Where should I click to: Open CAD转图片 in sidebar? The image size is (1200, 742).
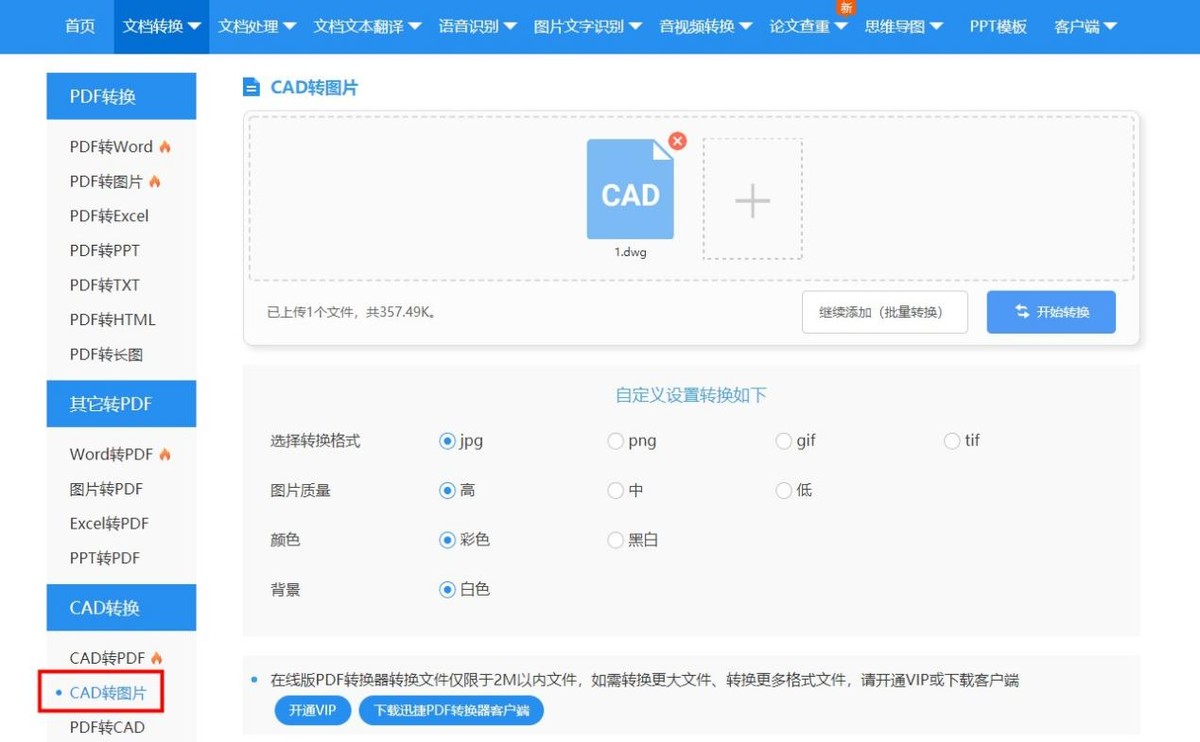[108, 693]
